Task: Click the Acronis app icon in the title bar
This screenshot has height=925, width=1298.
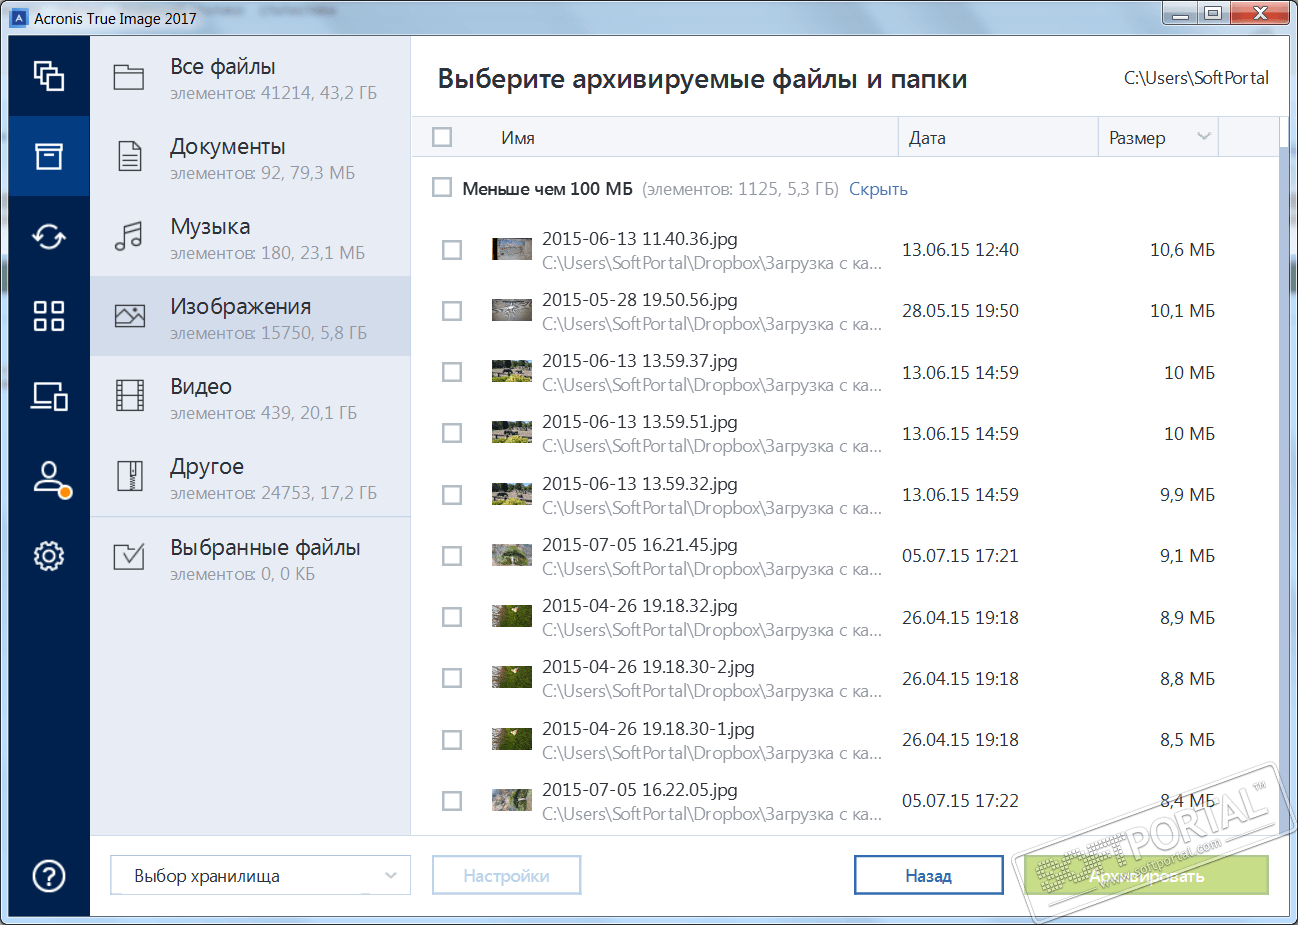Action: [18, 18]
